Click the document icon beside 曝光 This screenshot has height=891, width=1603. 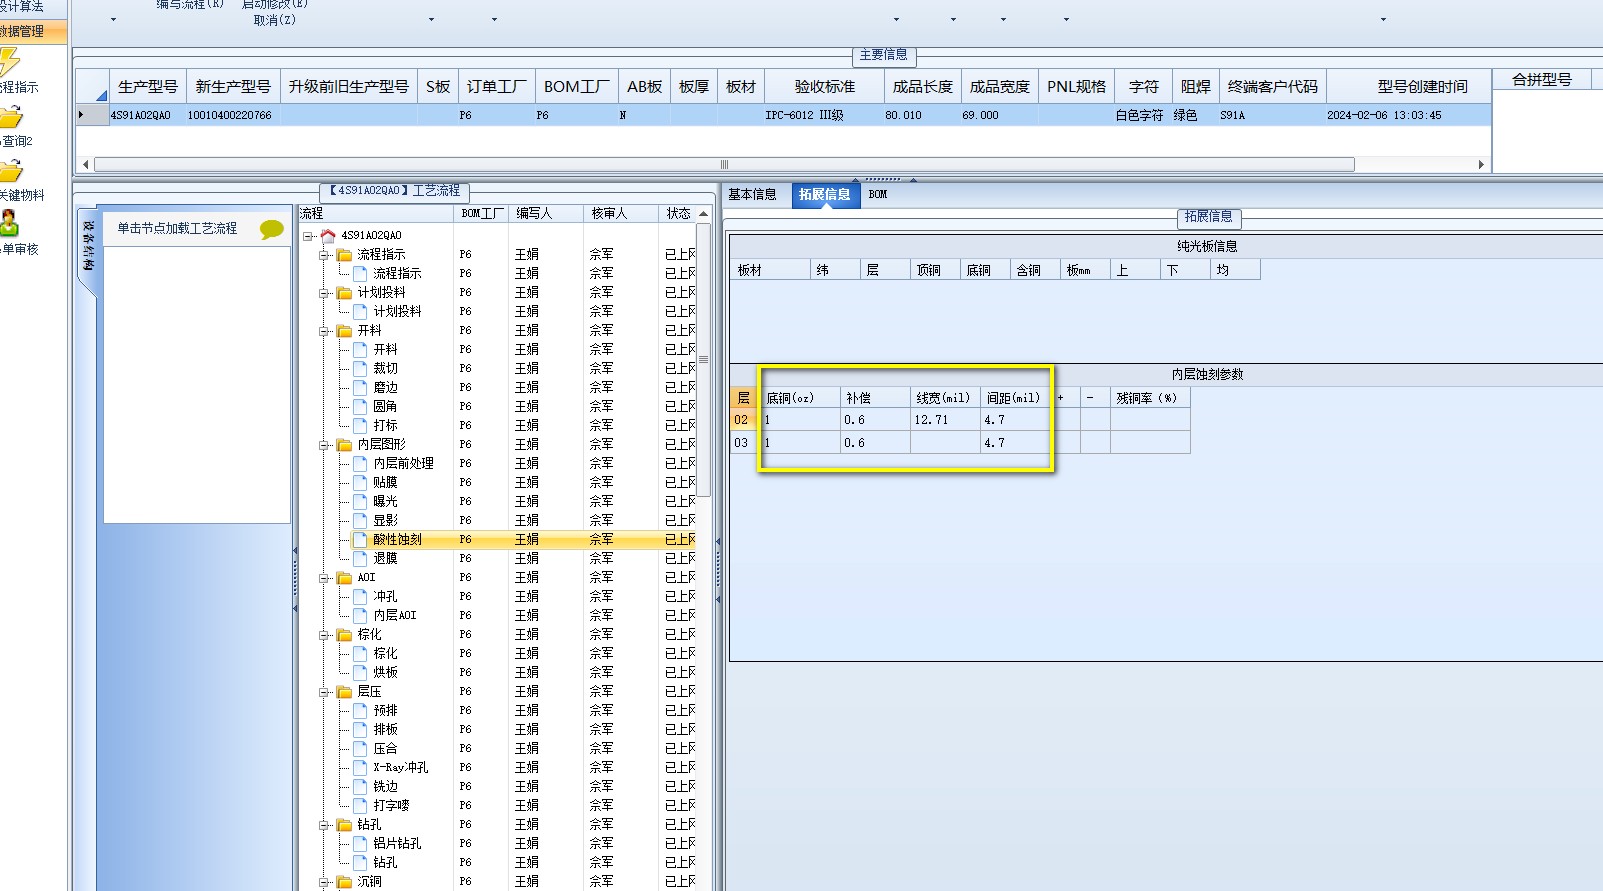360,502
